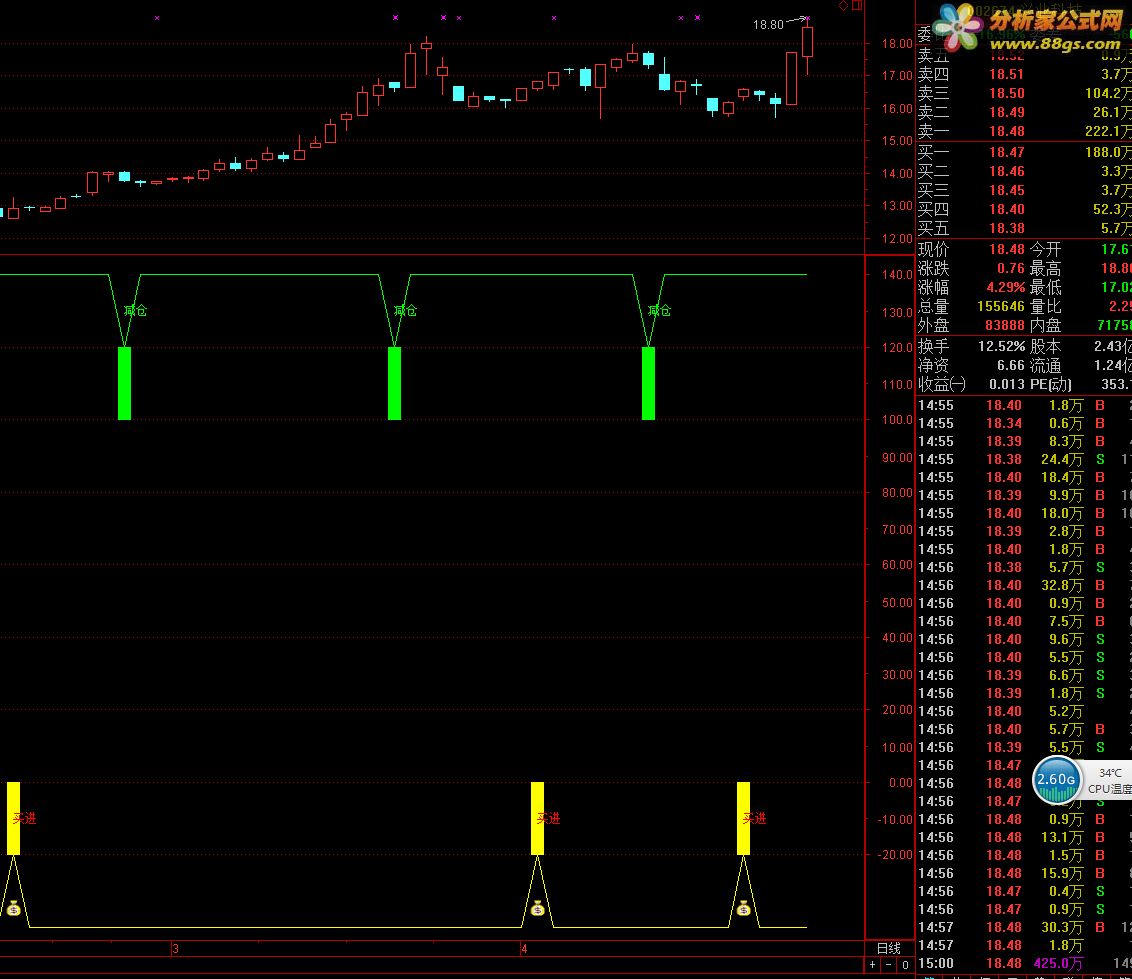Select the 卖一 18.48 order row
Viewport: 1132px width, 979px height.
1024,131
